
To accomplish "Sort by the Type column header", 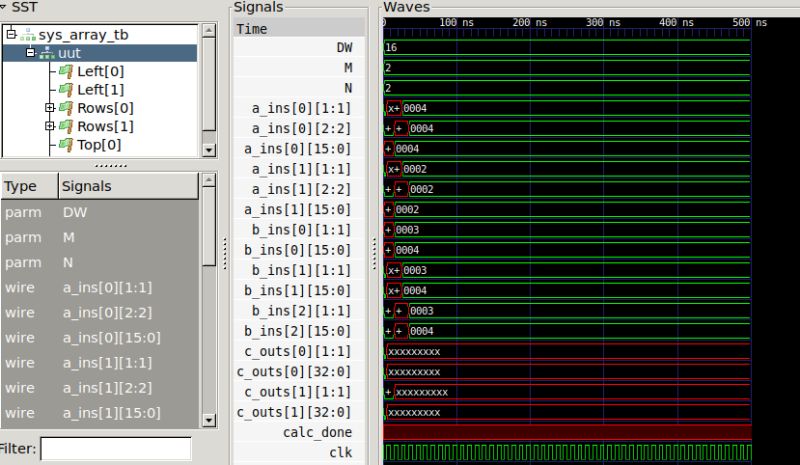I will coord(30,186).
